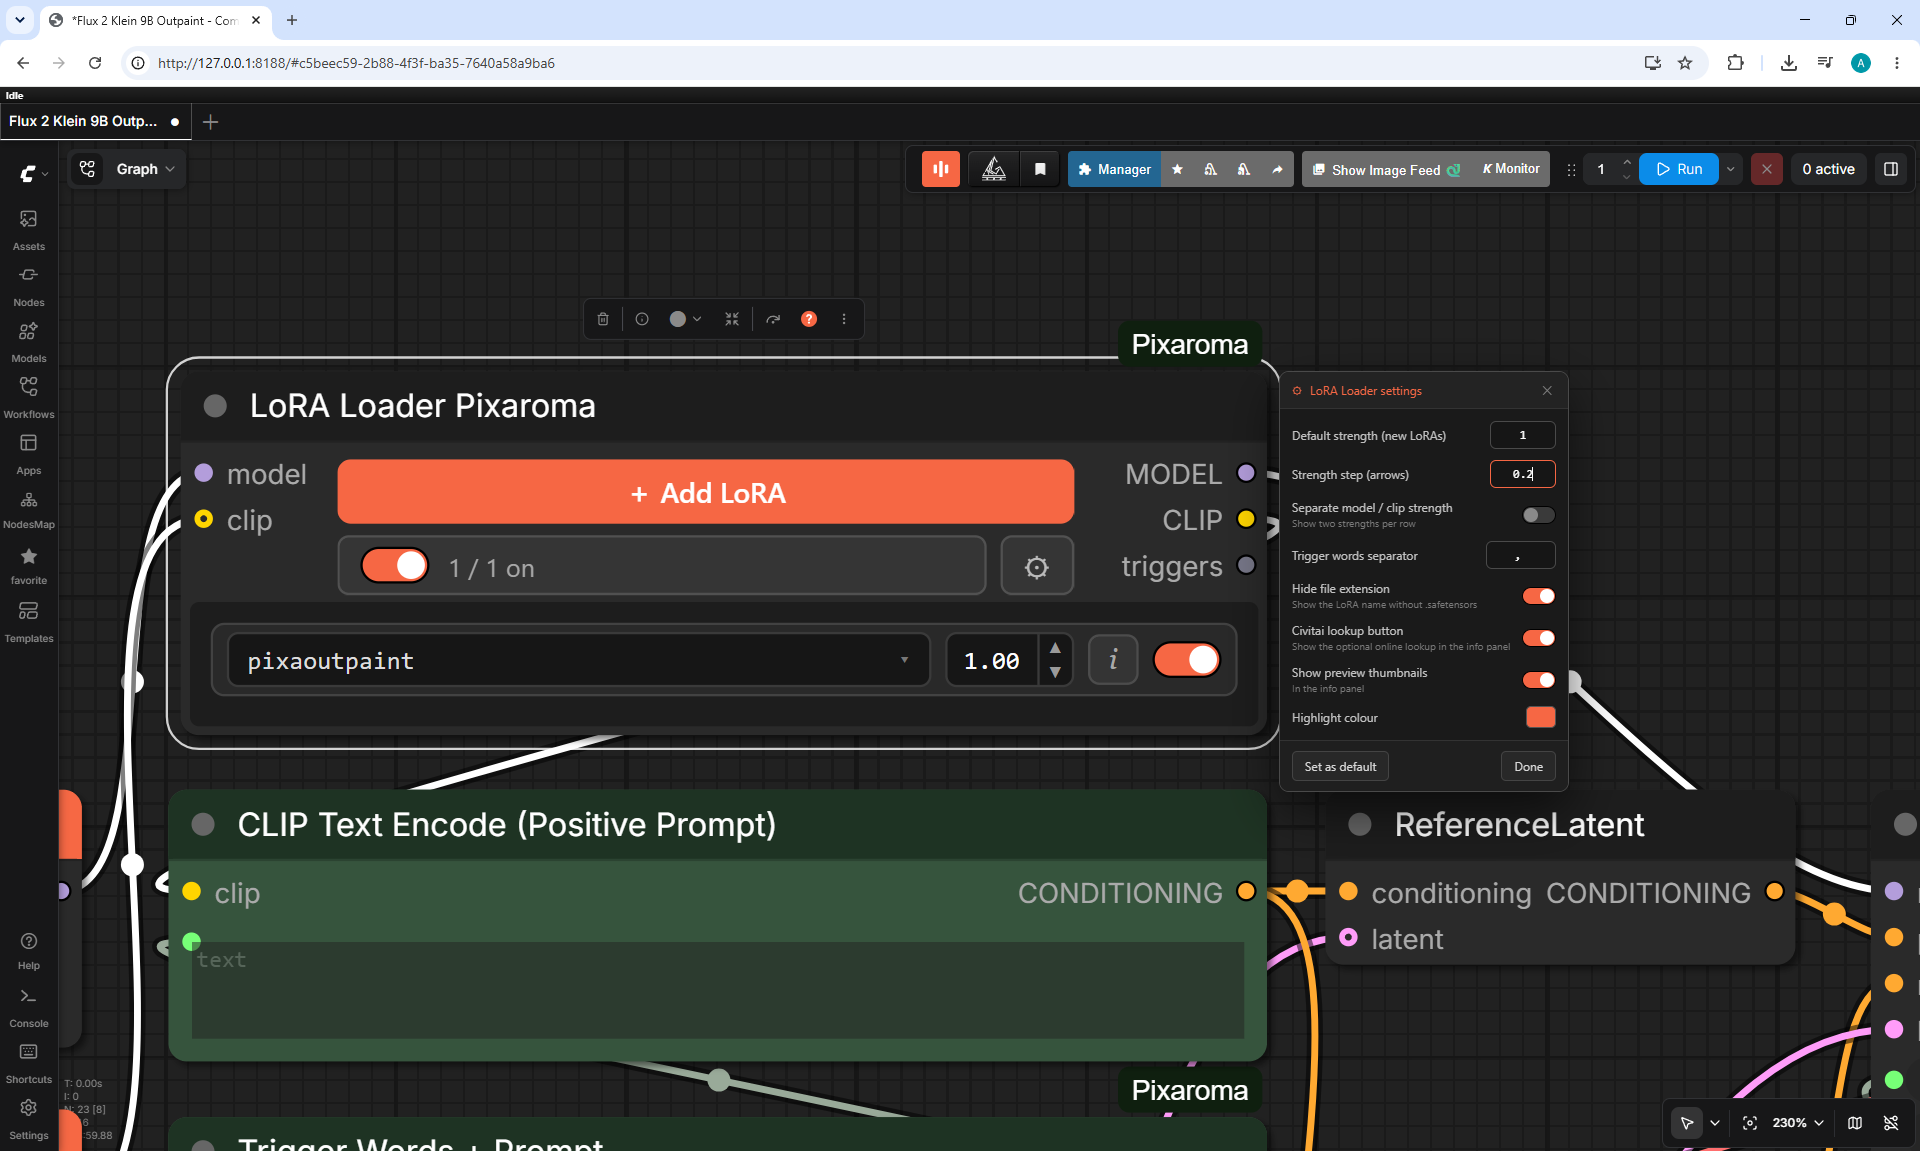Image resolution: width=1920 pixels, height=1151 pixels.
Task: Select the Flux 2 Klein 9B Outpaint browser tab
Action: point(155,20)
